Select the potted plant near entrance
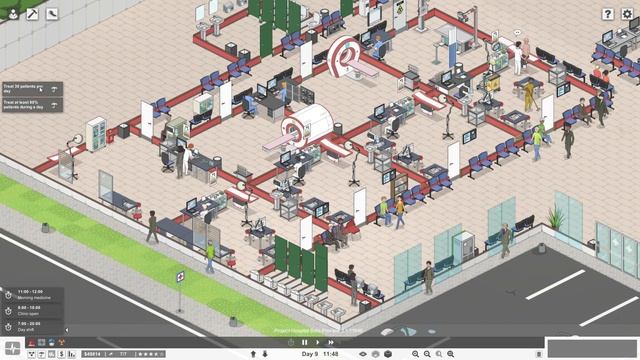Screen dimensions: 640x360 [x=556, y=217]
